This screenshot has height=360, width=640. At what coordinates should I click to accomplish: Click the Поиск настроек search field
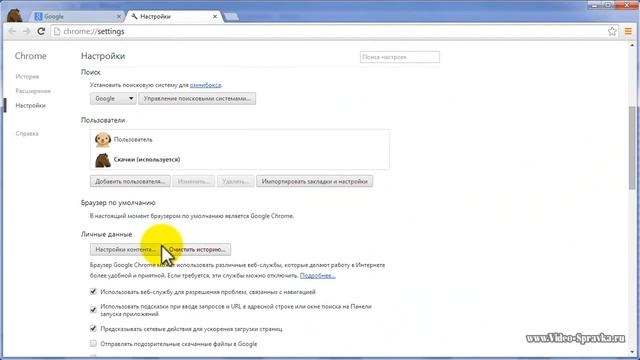[400, 57]
